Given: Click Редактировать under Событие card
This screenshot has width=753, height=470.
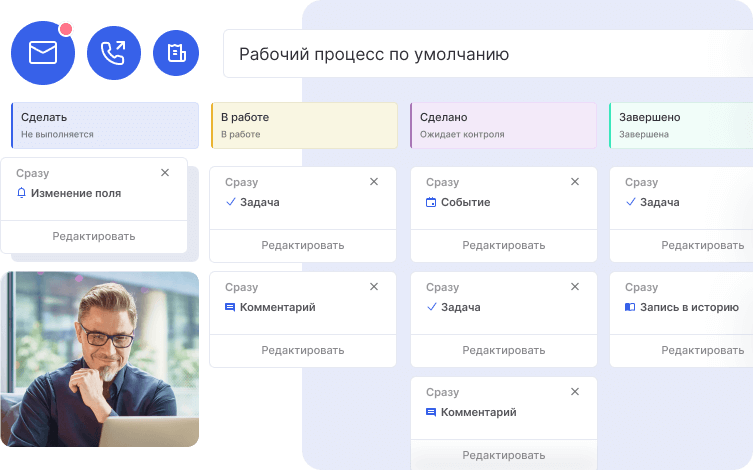Looking at the screenshot, I should (504, 245).
